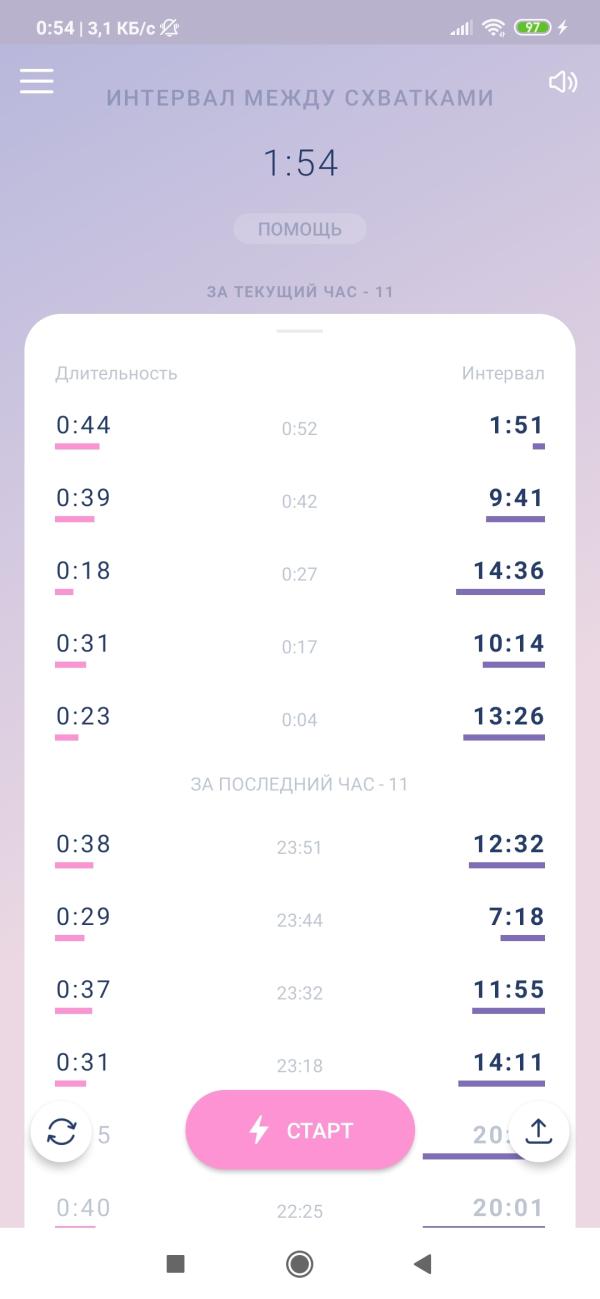Tap the 14:36 interval bar

click(x=500, y=592)
